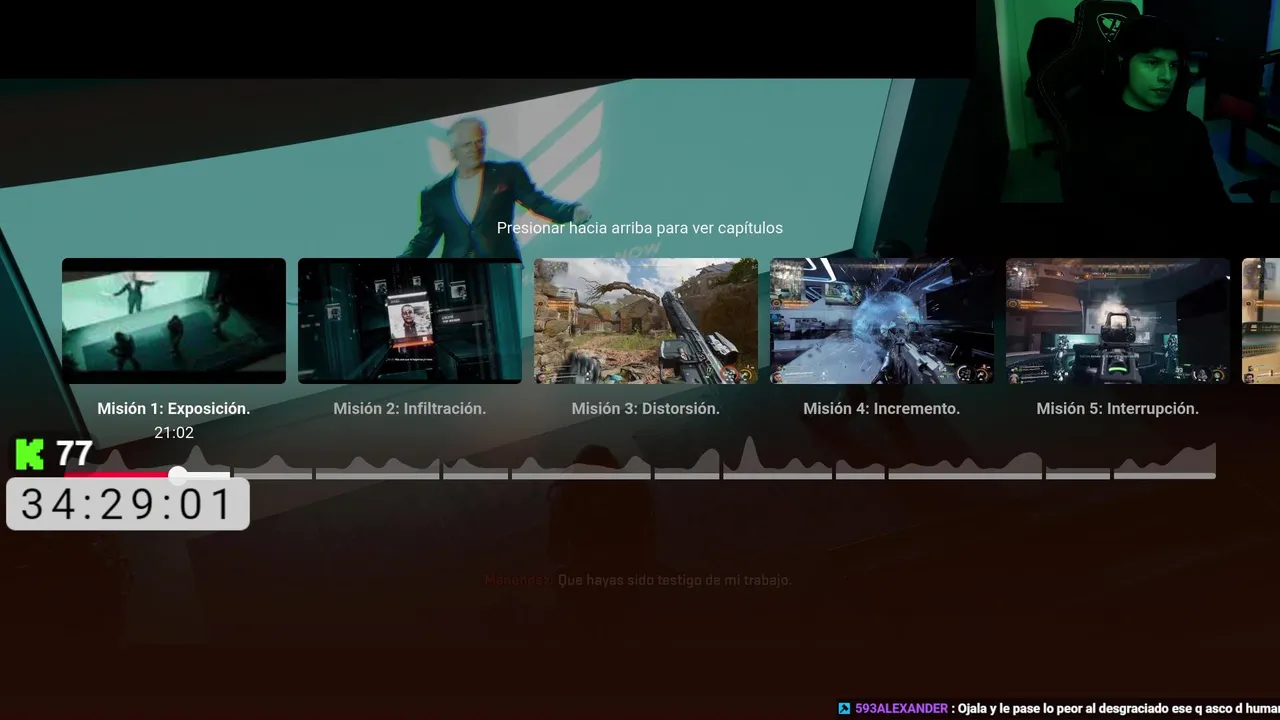The width and height of the screenshot is (1280, 720).
Task: Click the 21:02 timestamp above the scrubber
Action: 174,433
